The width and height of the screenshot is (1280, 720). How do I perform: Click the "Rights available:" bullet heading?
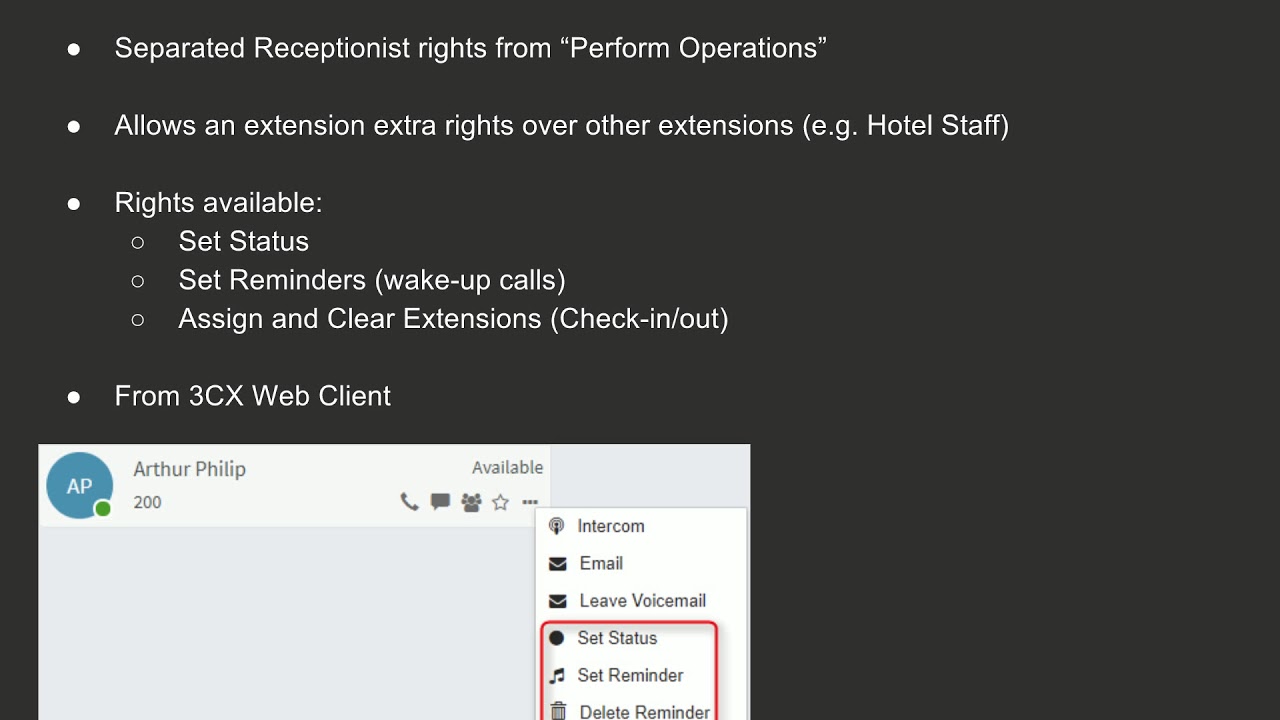(218, 203)
